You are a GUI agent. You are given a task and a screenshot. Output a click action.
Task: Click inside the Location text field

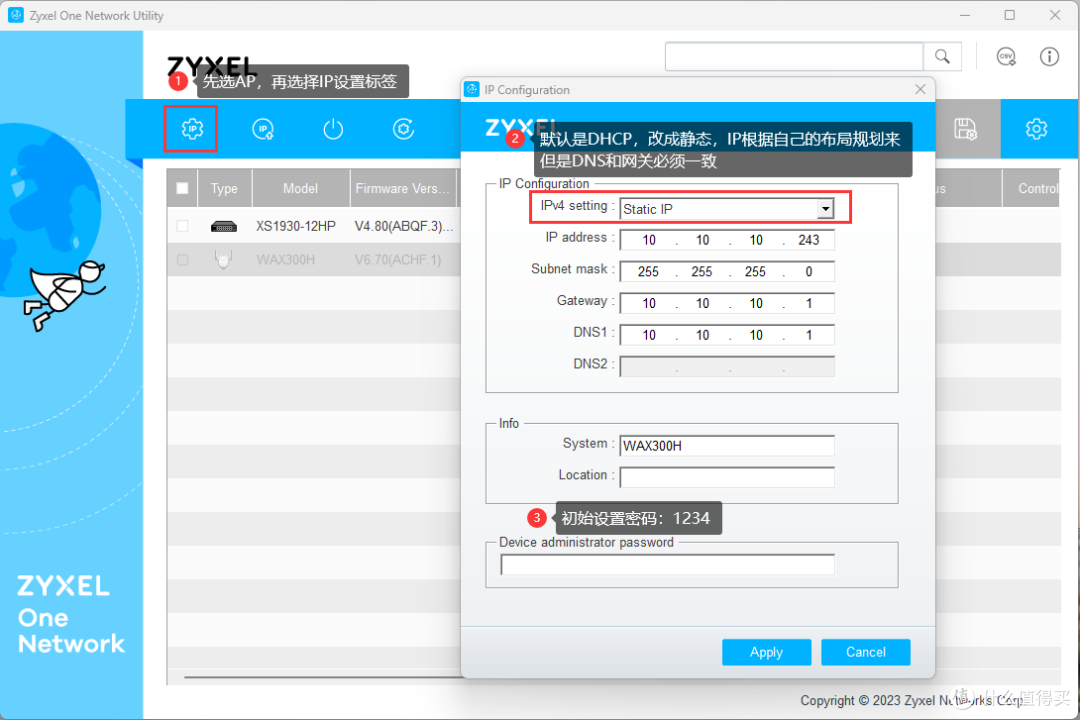[726, 477]
